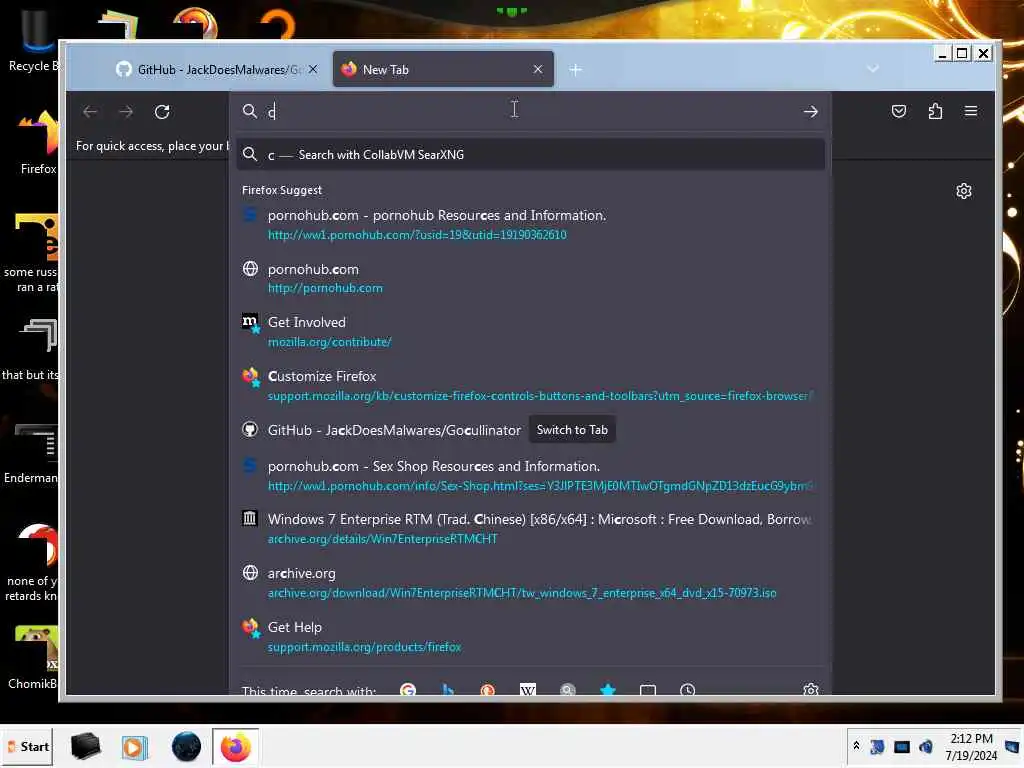Viewport: 1024px width, 768px height.
Task: Click the go arrow in the address bar
Action: (810, 112)
